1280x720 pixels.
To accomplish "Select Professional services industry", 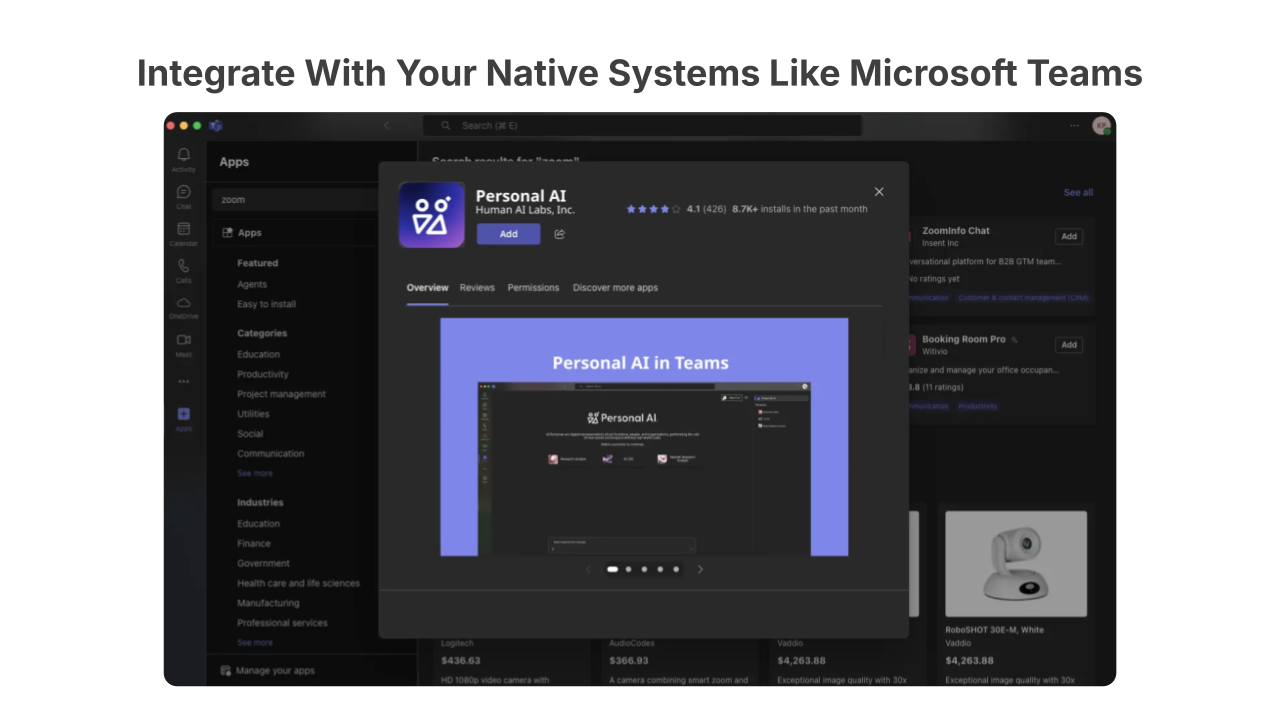I will click(282, 623).
